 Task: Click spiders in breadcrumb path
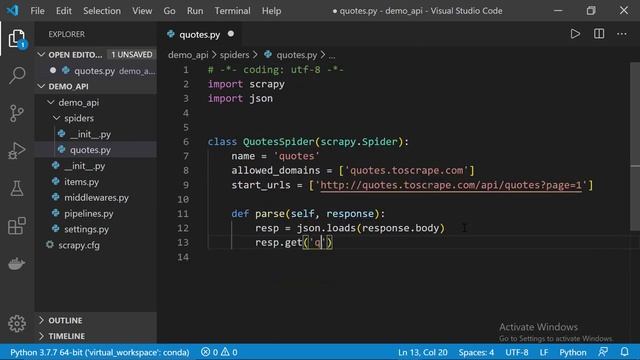click(234, 55)
